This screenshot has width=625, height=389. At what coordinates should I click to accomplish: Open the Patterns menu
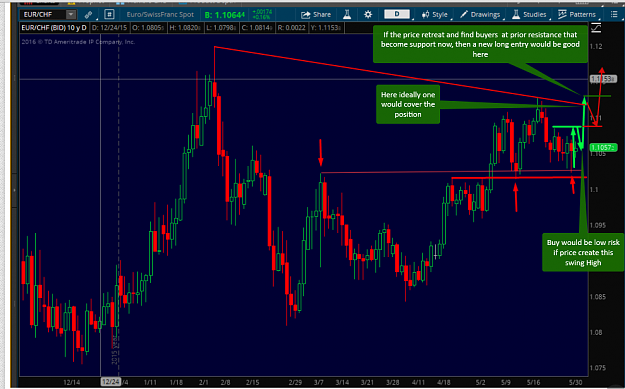coord(577,15)
